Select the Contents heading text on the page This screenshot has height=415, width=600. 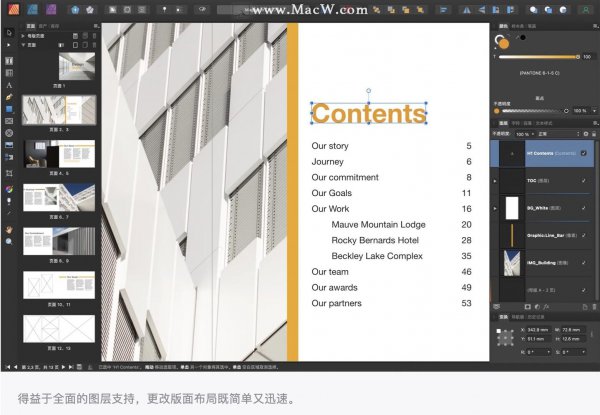pos(369,114)
